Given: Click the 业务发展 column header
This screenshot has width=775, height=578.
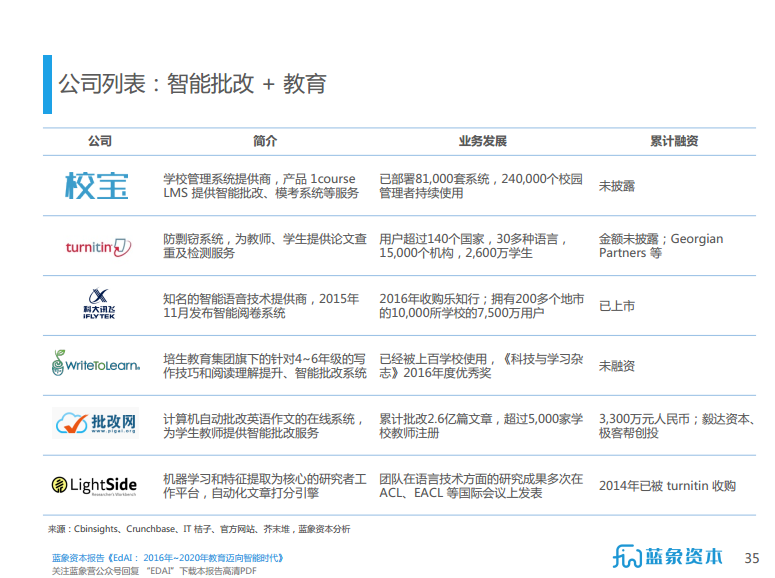Looking at the screenshot, I should (482, 141).
